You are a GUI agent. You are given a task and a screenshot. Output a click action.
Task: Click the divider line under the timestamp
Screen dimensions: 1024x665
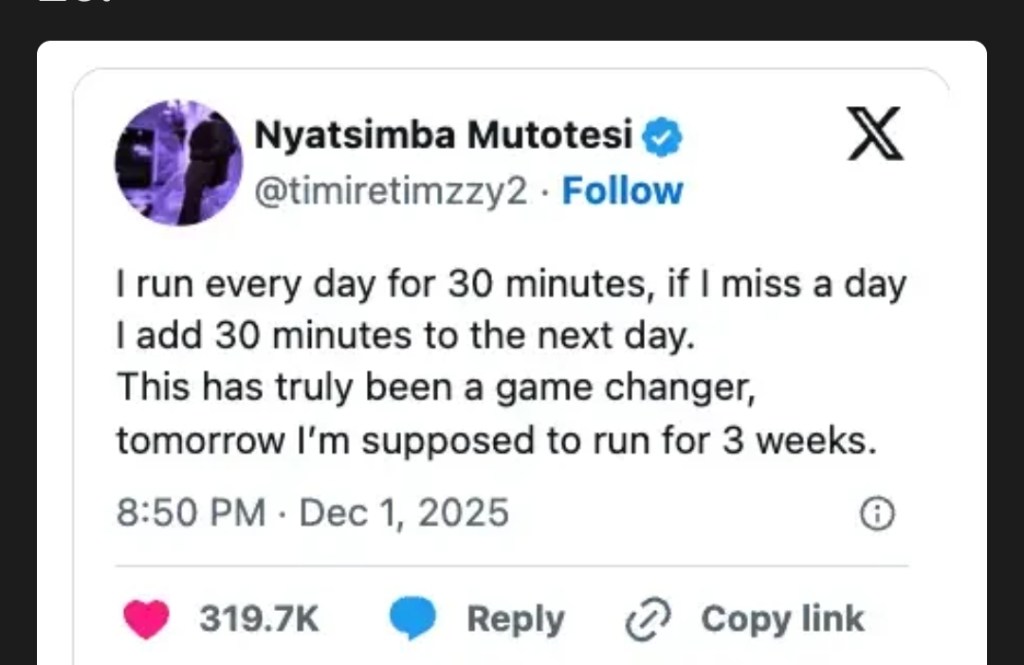[512, 566]
